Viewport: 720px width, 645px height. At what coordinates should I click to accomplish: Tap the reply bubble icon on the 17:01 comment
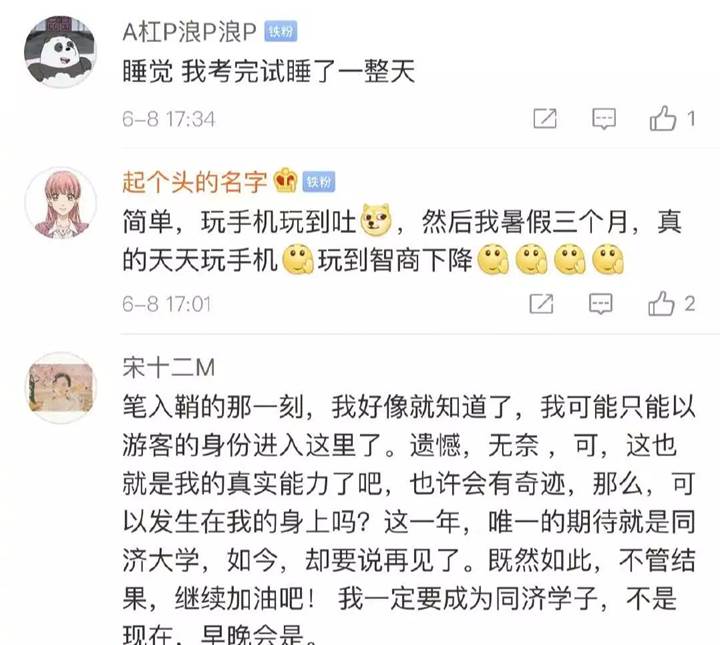601,303
